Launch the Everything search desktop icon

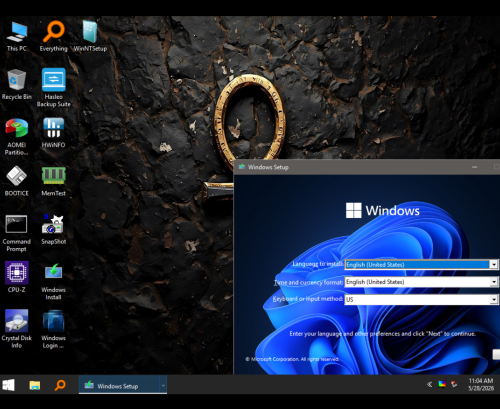pos(53,36)
